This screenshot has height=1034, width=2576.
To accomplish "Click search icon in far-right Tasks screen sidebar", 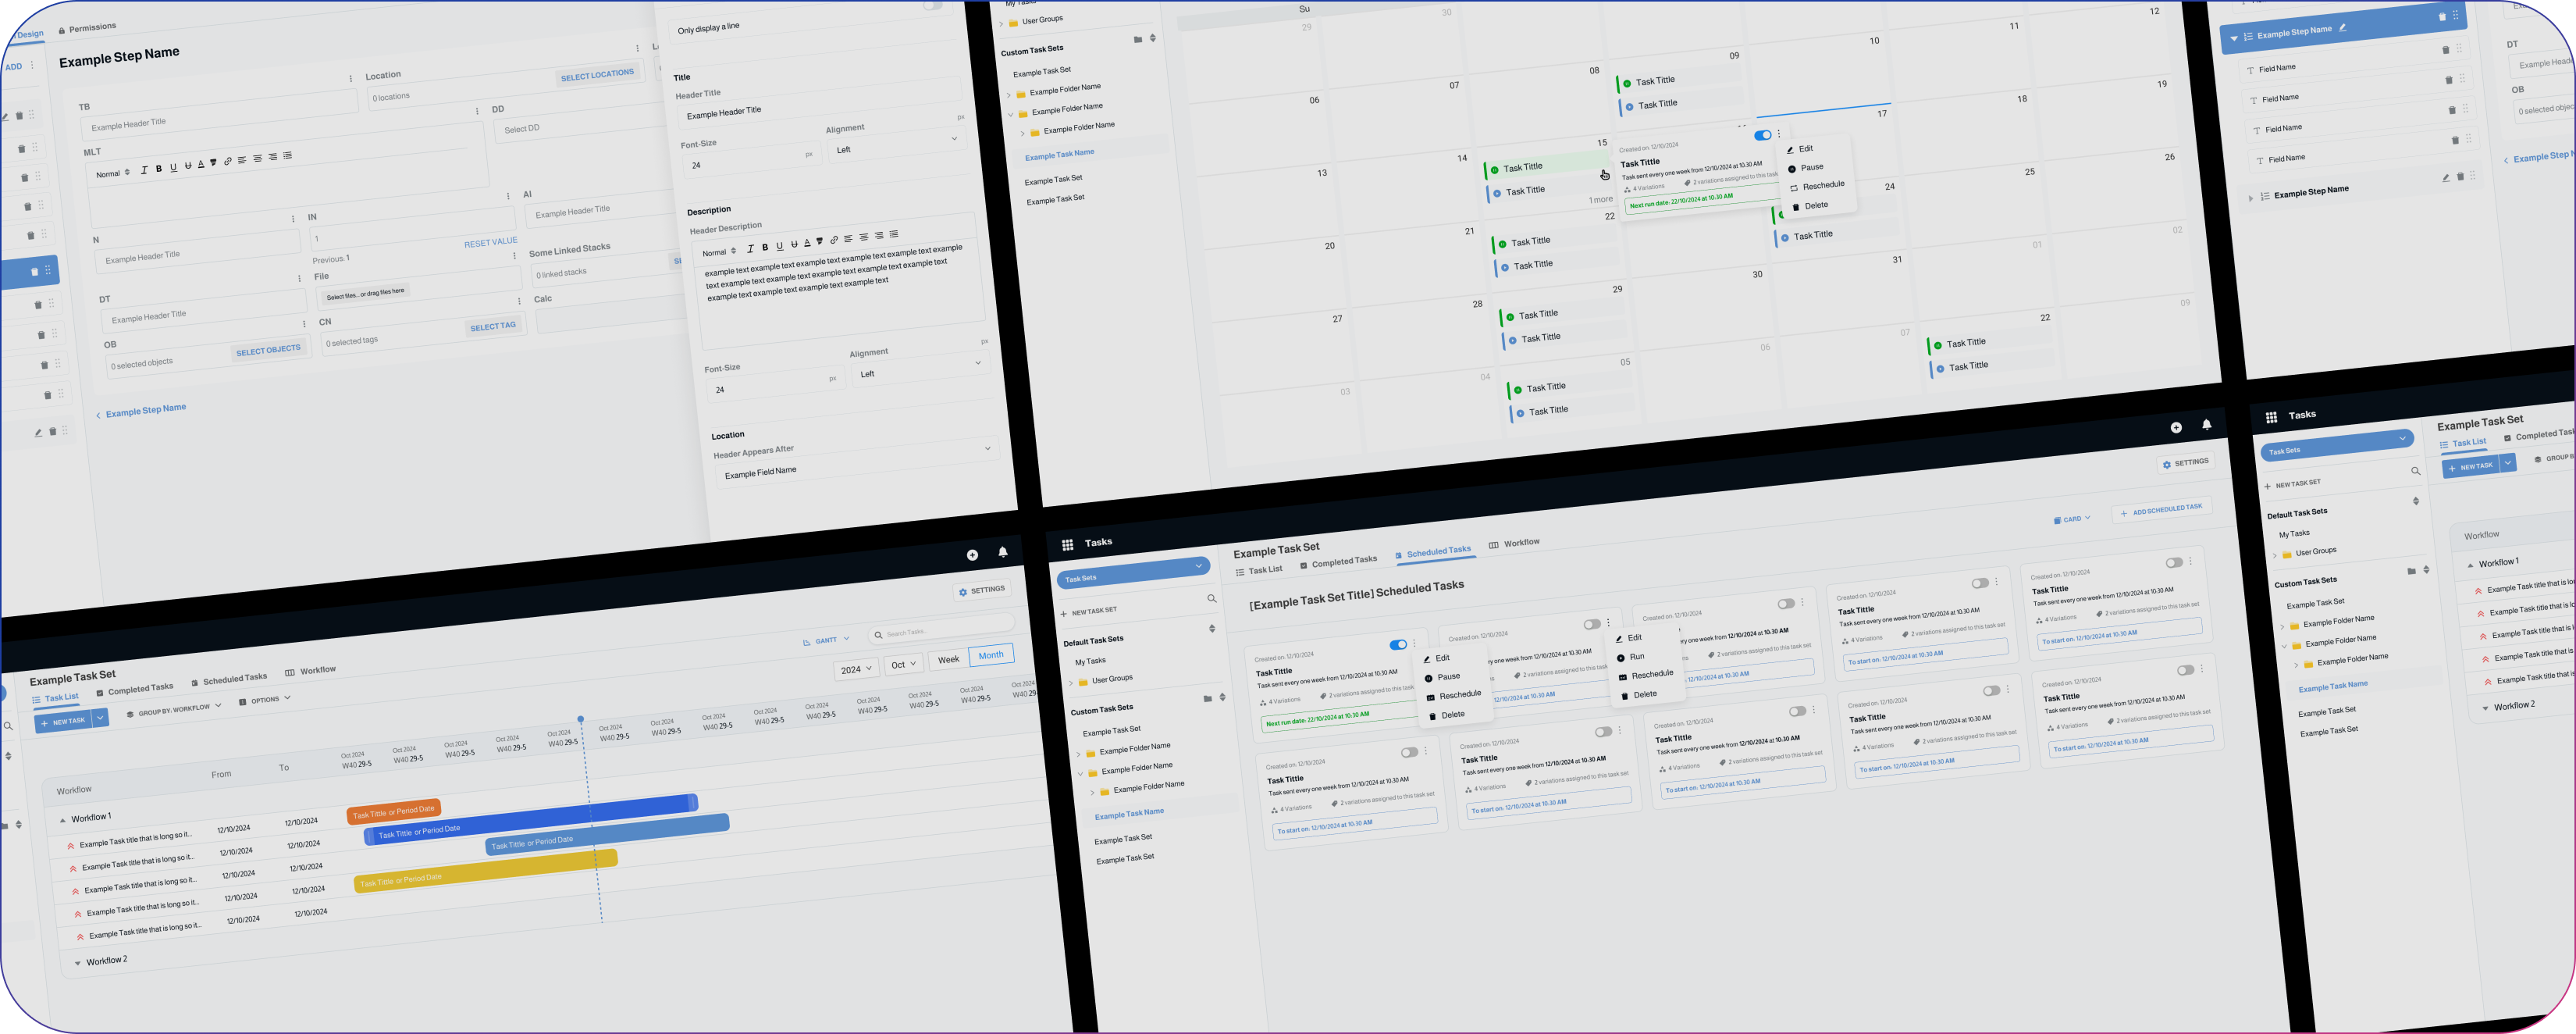I will click(2415, 471).
